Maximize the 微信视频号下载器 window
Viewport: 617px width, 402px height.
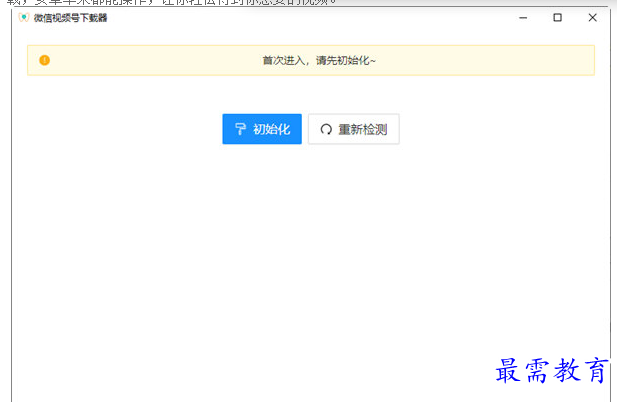[x=558, y=18]
